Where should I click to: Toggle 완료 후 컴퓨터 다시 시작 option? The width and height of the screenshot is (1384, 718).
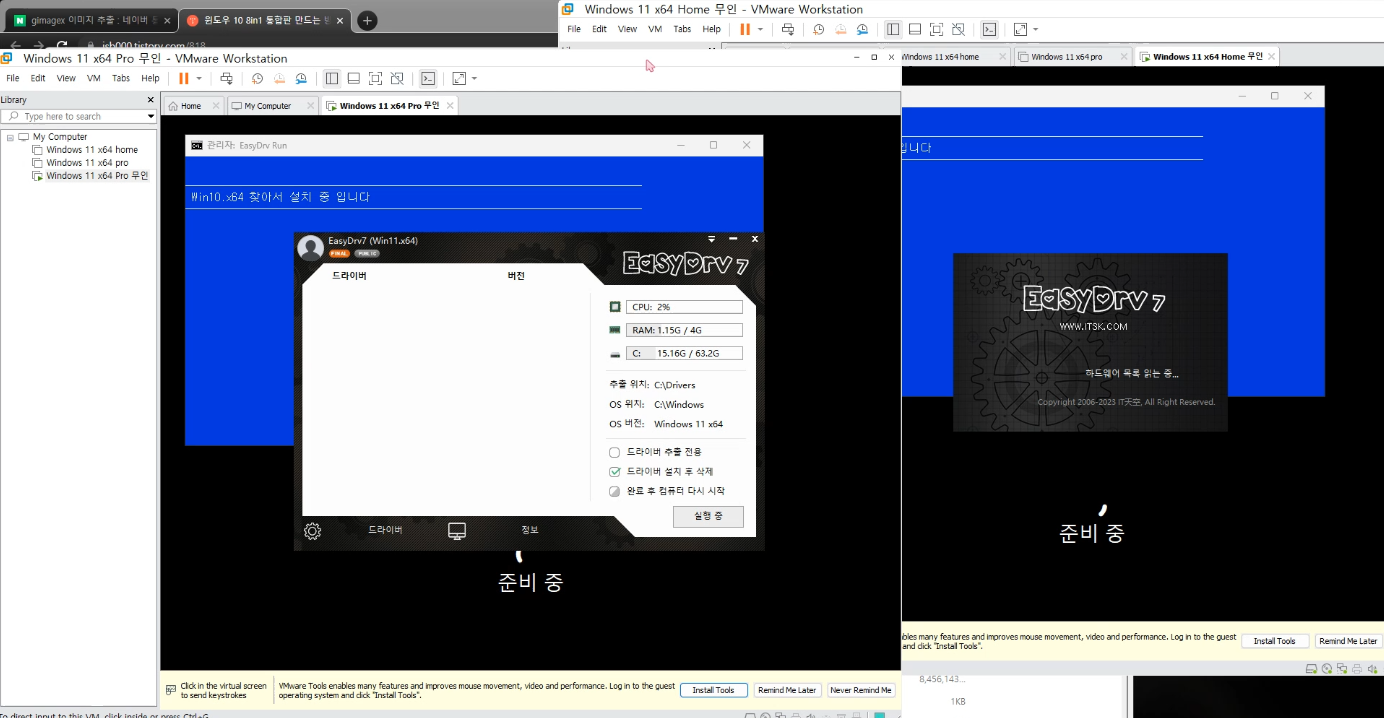[x=615, y=491]
